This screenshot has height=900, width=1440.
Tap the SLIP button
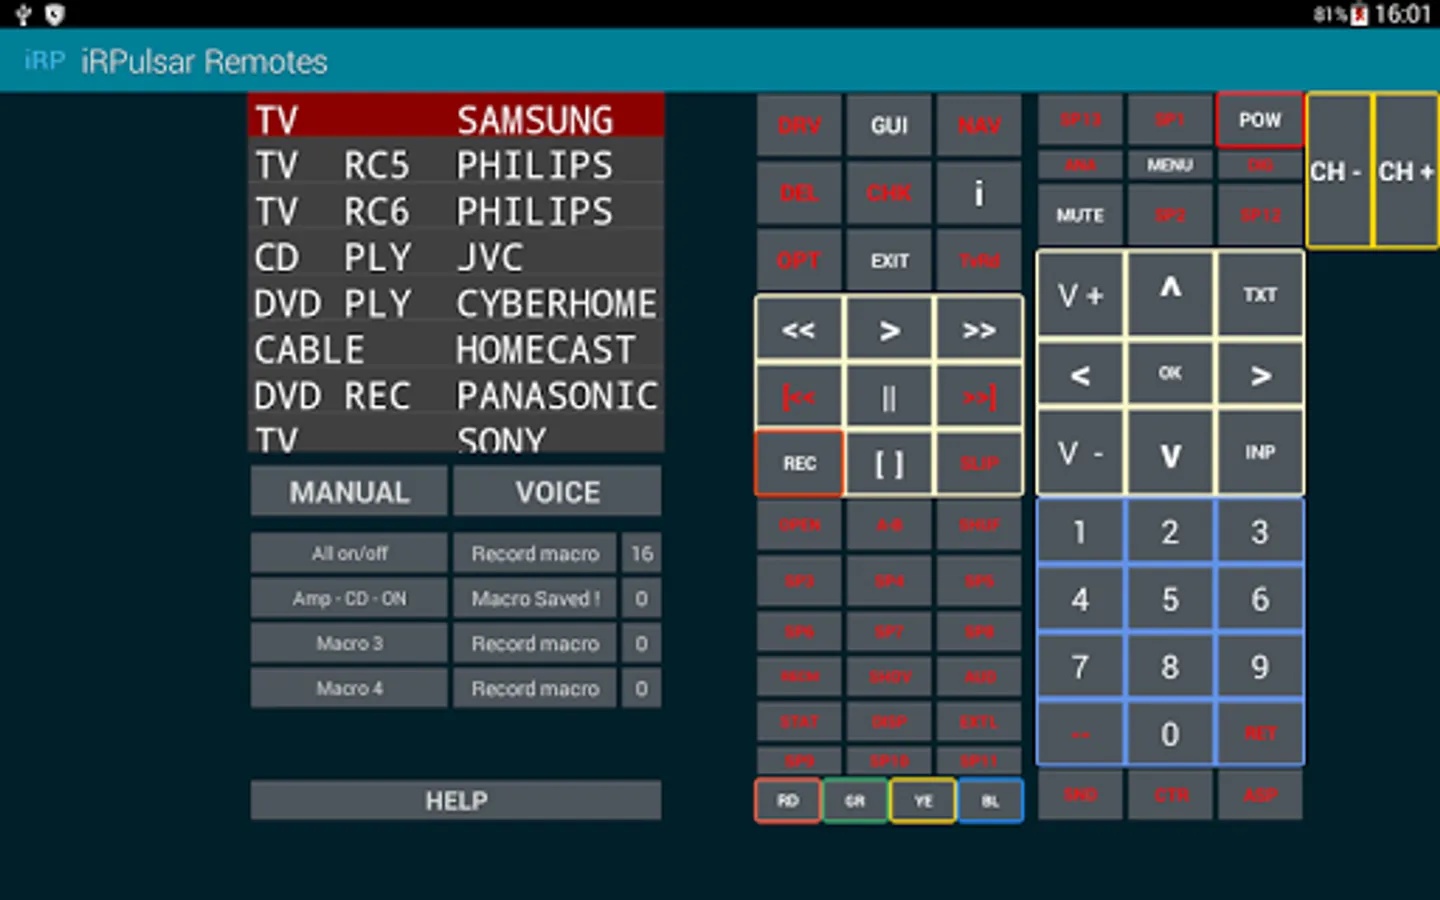979,463
